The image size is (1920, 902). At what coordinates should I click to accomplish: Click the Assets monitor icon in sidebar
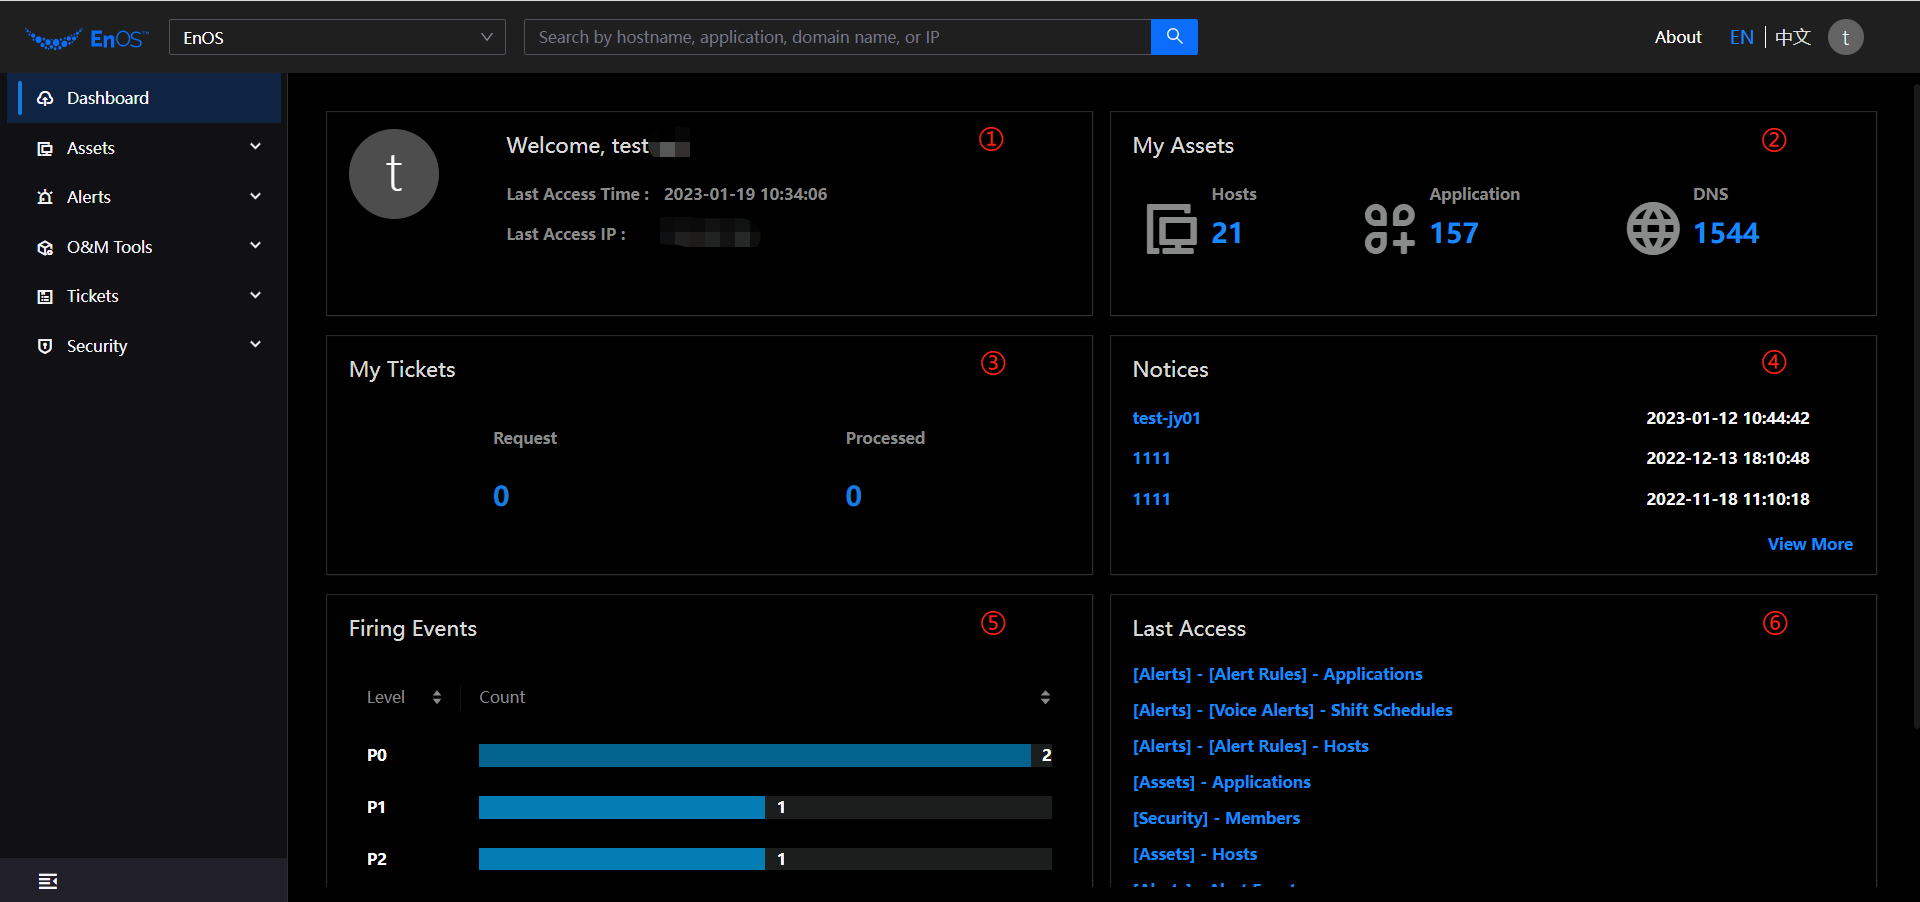point(45,147)
